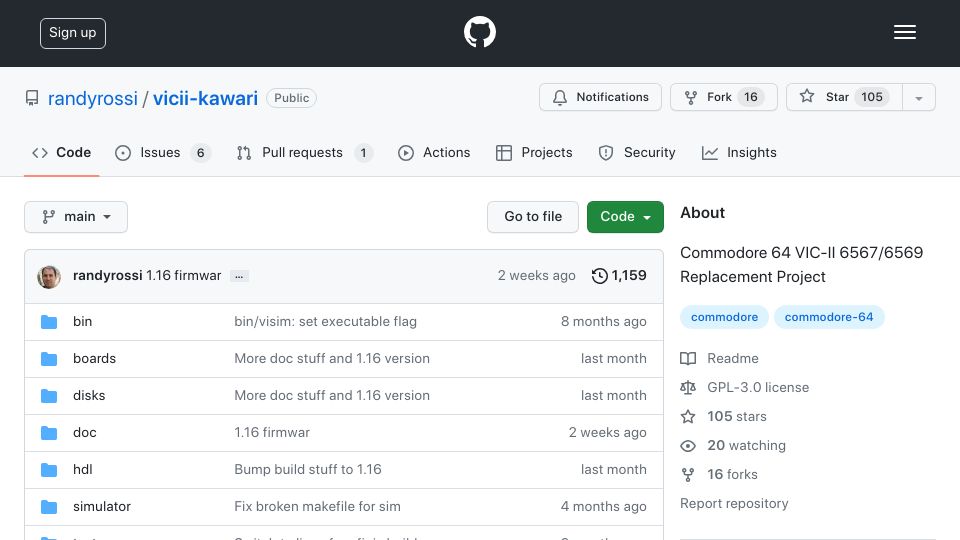Open the doc folder
This screenshot has width=960, height=540.
click(x=84, y=432)
